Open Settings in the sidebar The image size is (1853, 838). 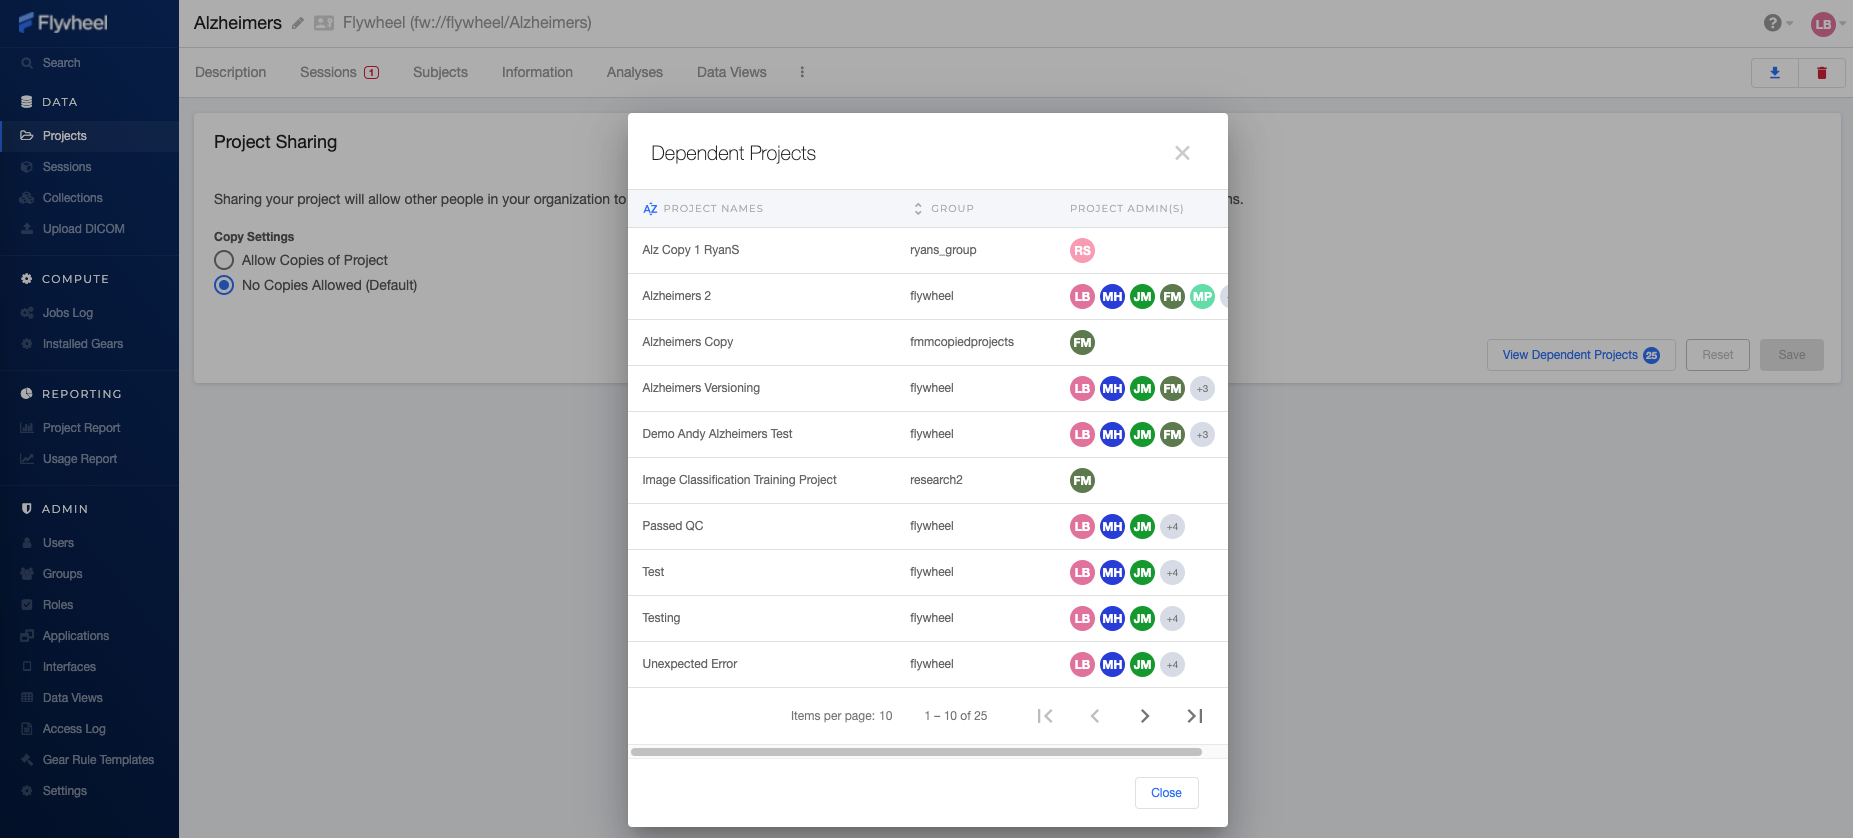(64, 791)
